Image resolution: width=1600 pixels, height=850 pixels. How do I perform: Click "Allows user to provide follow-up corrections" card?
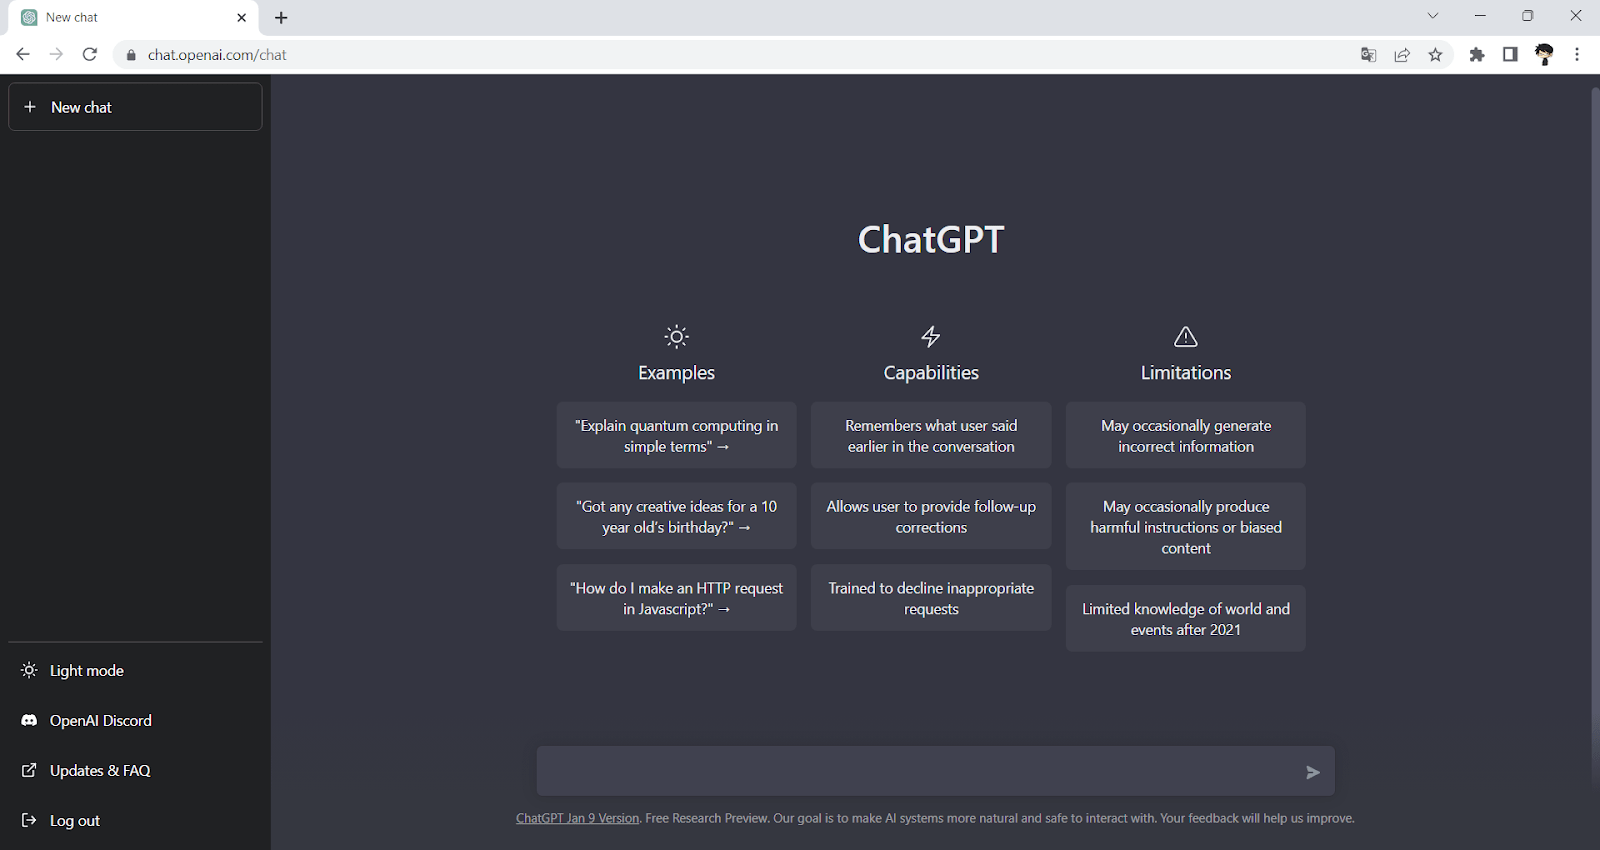[931, 516]
